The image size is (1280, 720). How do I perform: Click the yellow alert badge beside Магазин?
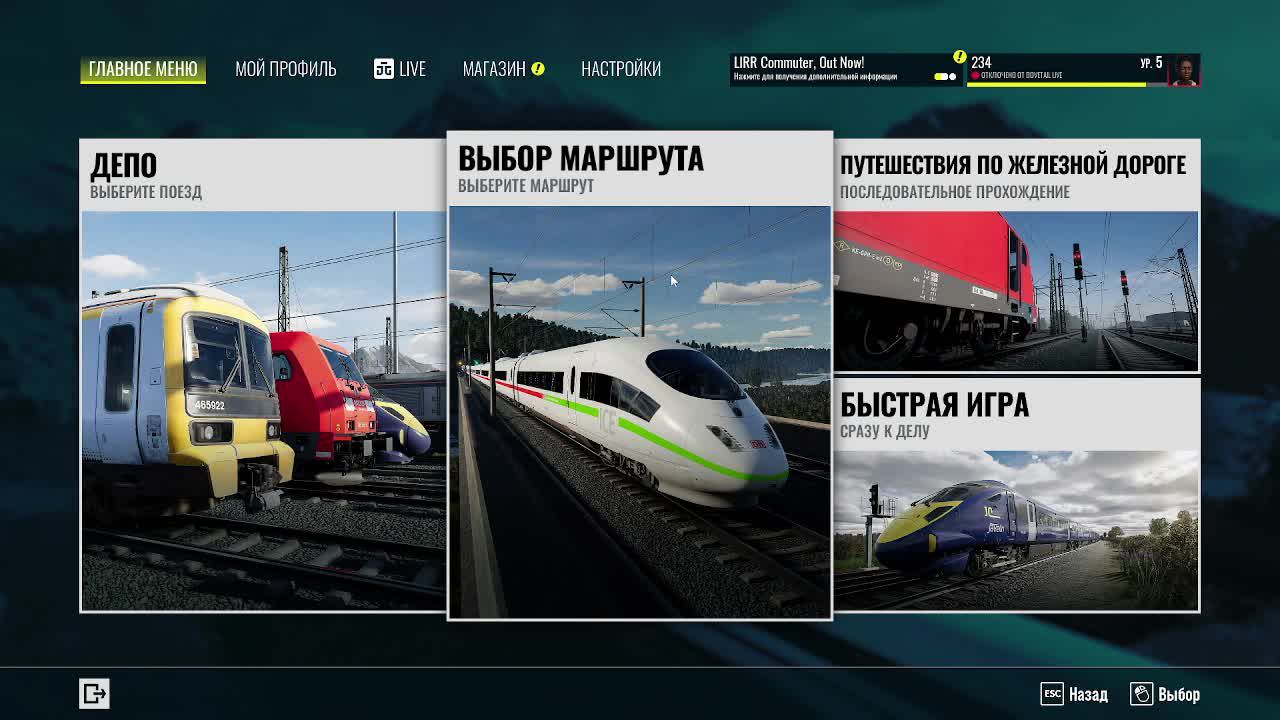[538, 69]
